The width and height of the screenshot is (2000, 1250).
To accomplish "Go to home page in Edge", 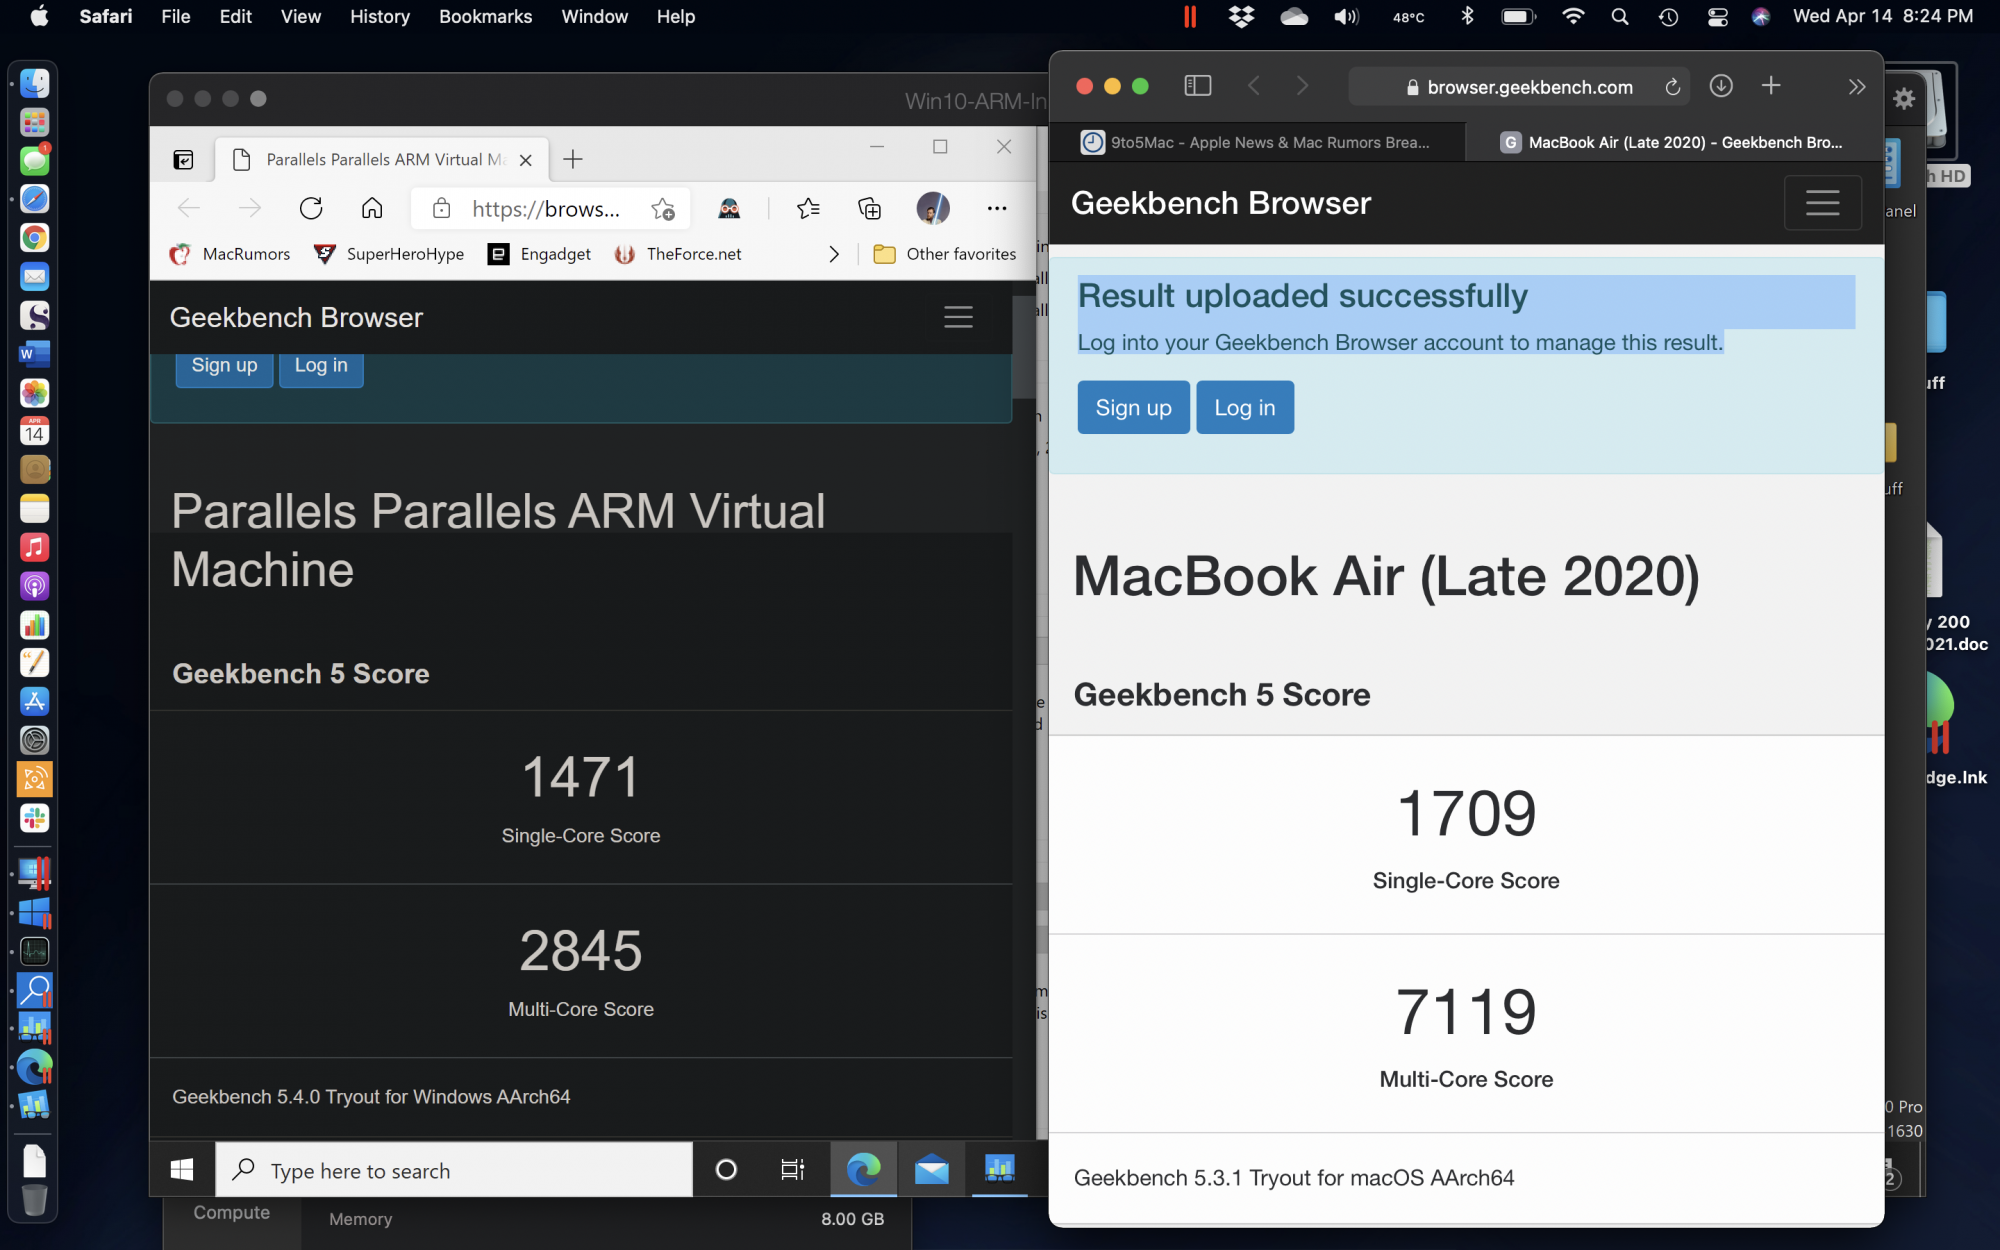I will tap(372, 208).
